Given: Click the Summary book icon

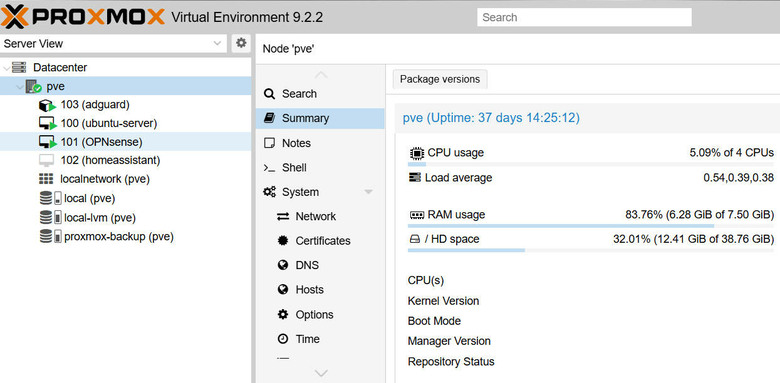Looking at the screenshot, I should pos(269,118).
